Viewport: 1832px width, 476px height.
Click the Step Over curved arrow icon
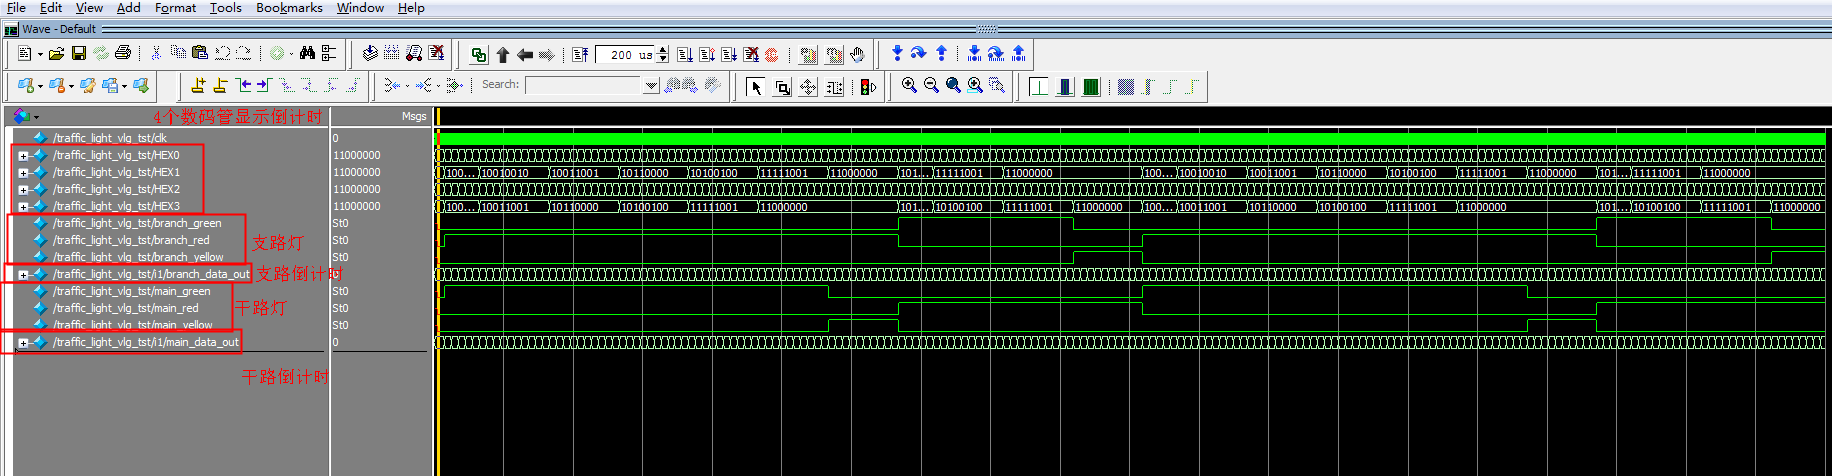(918, 54)
